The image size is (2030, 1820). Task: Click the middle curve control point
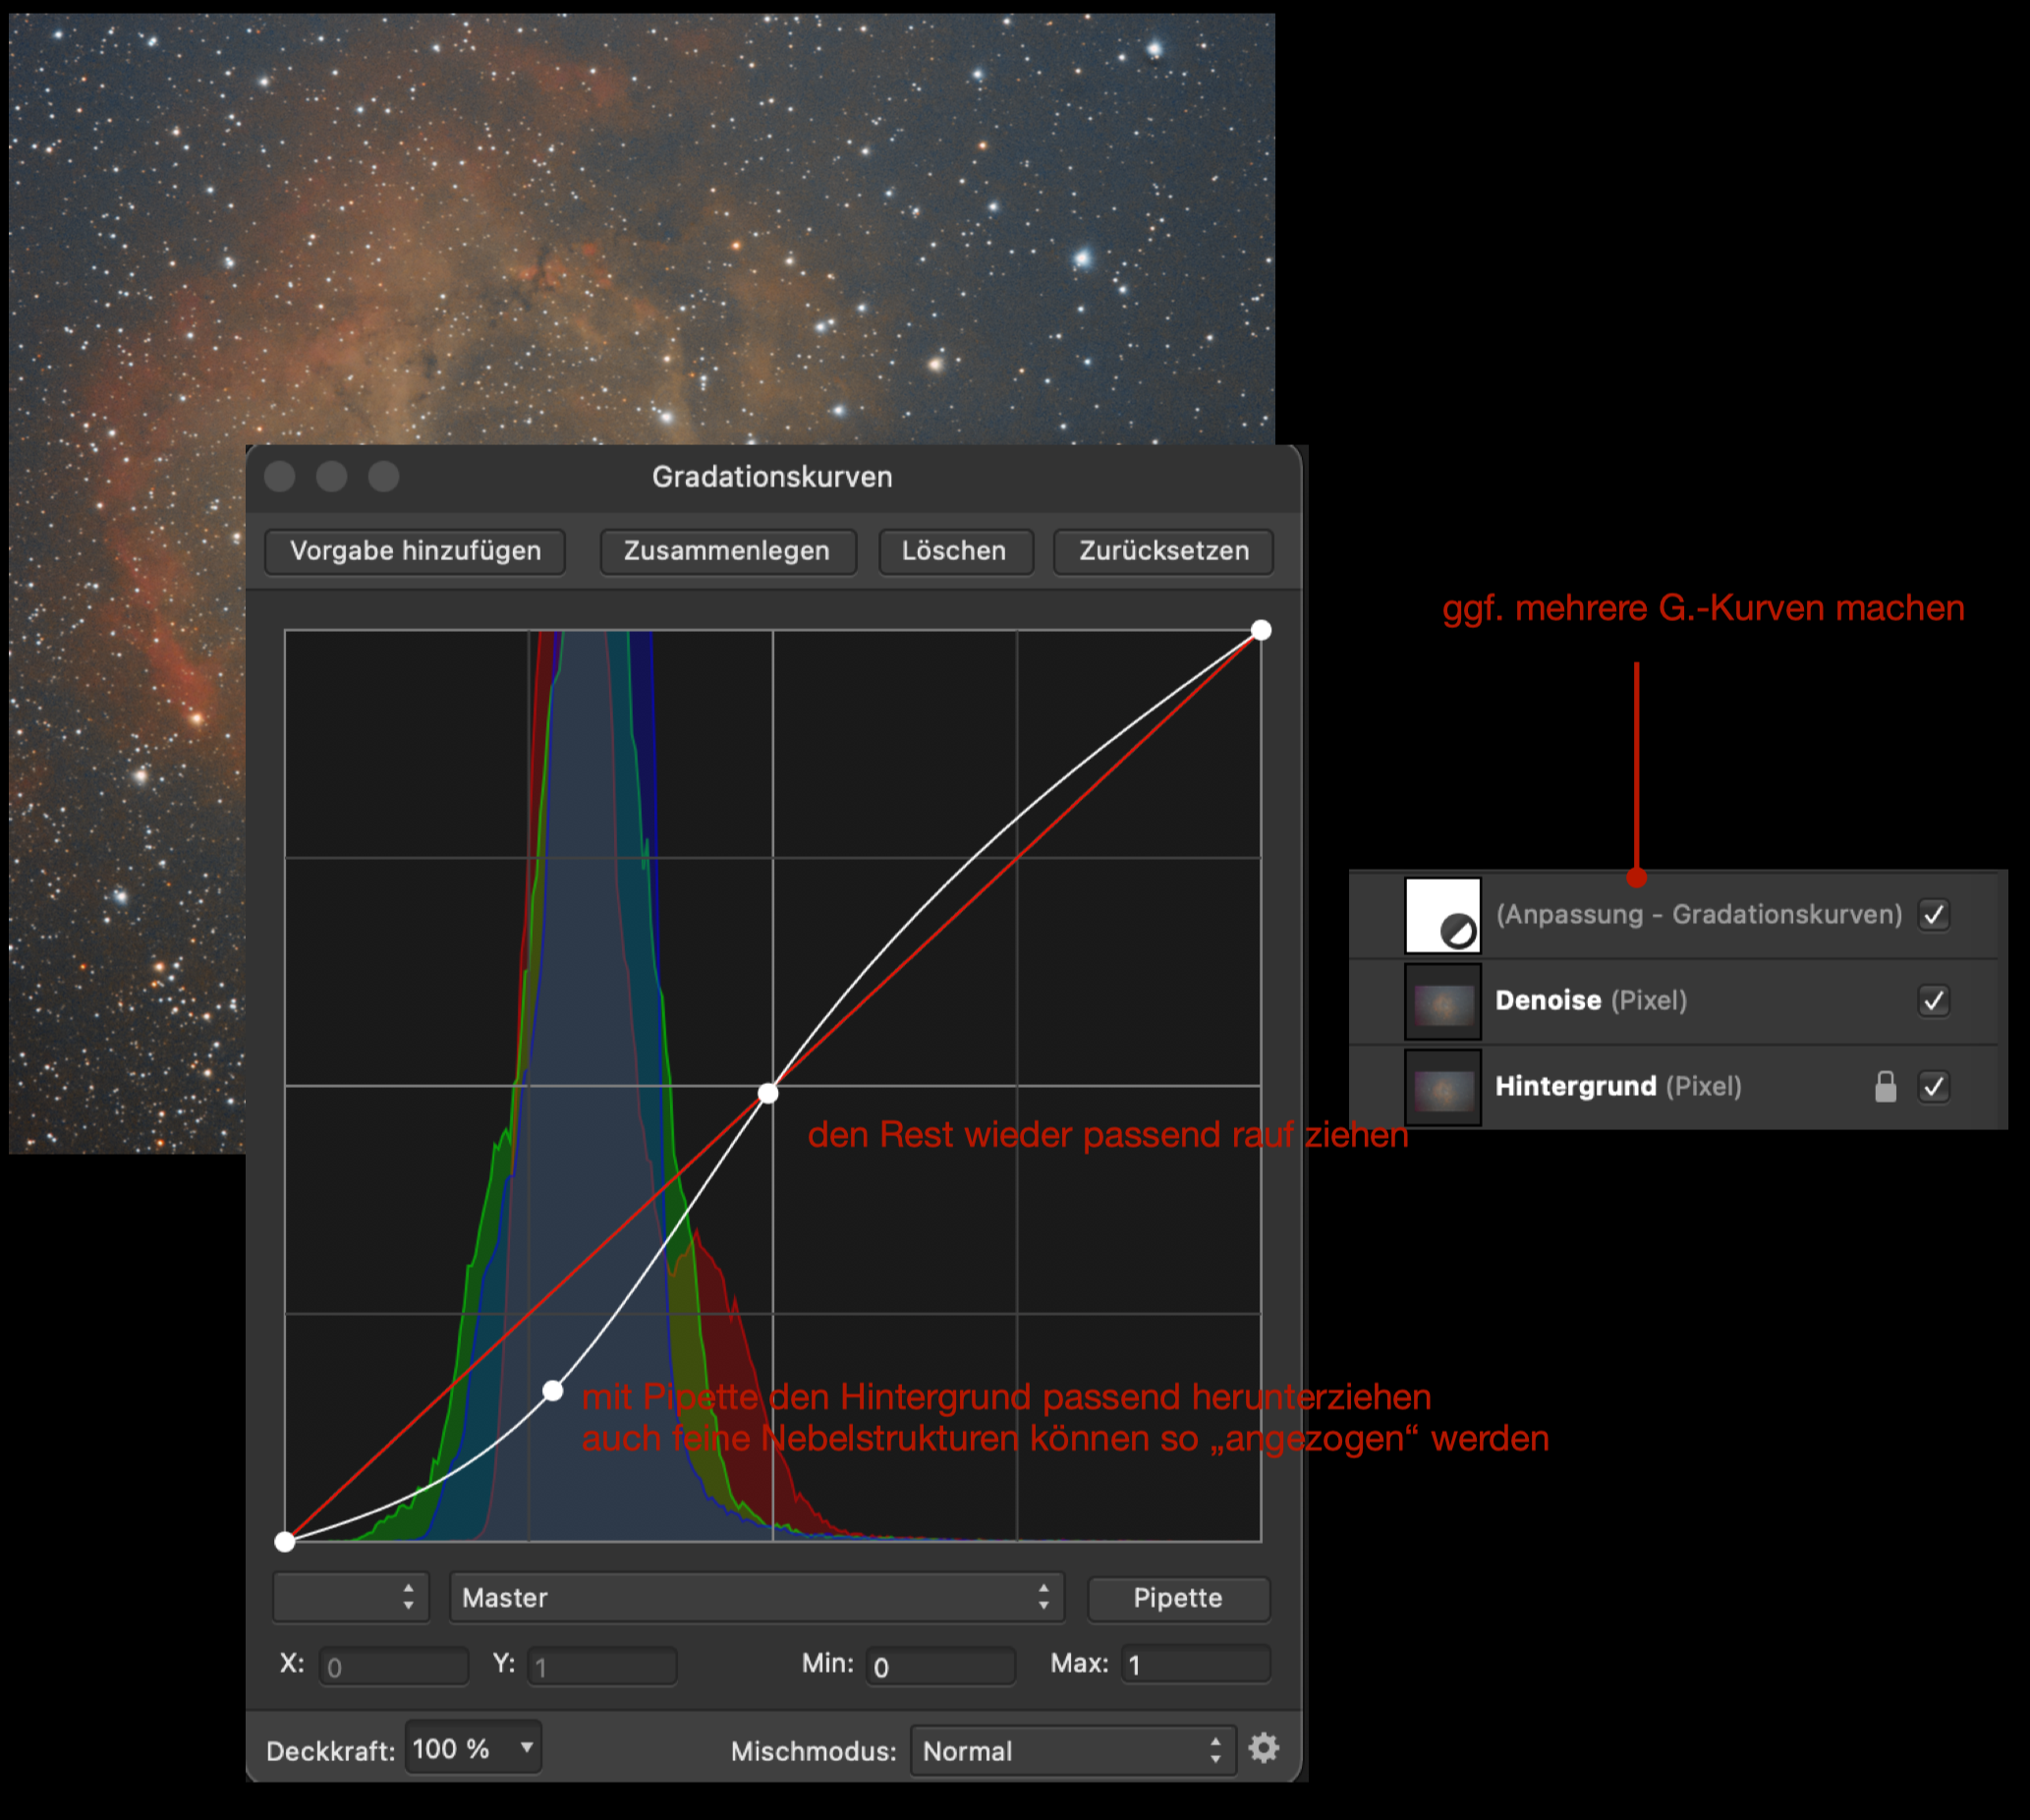click(768, 1093)
